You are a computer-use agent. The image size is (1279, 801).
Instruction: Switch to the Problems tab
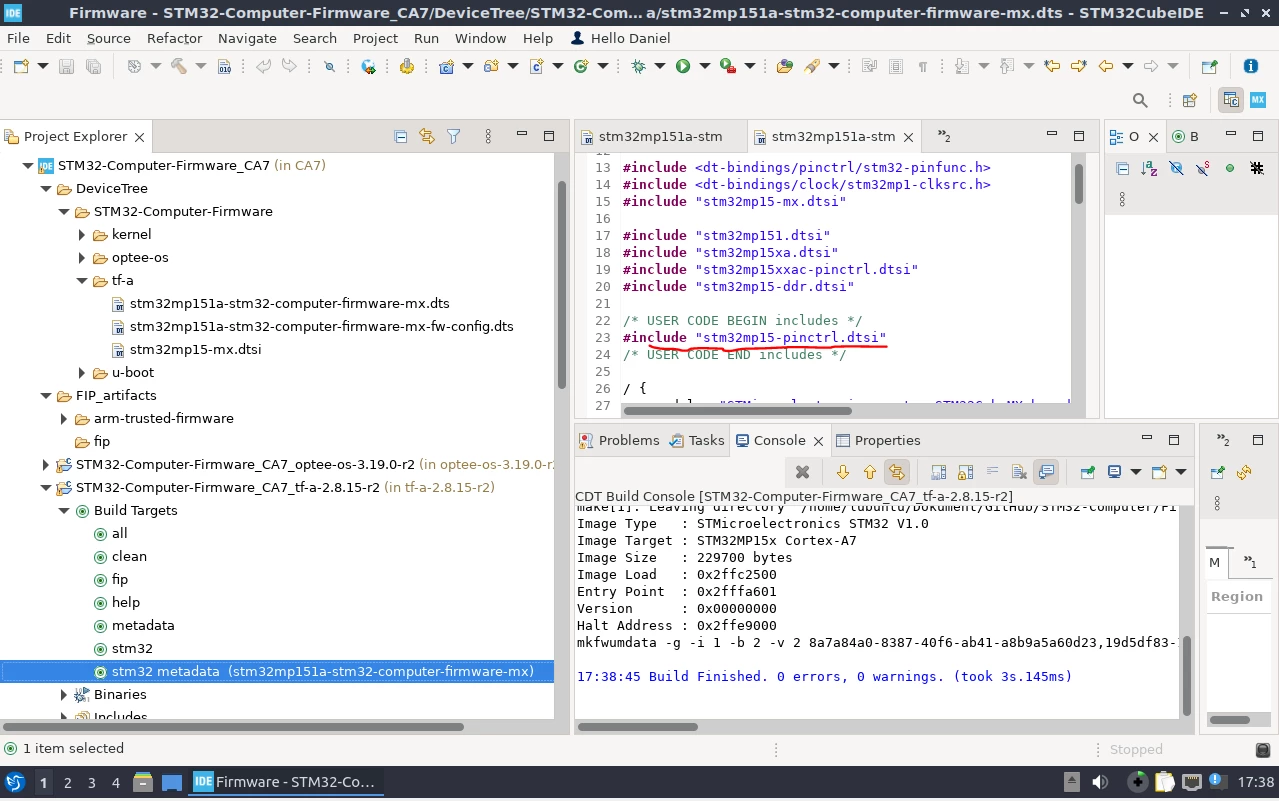(619, 440)
